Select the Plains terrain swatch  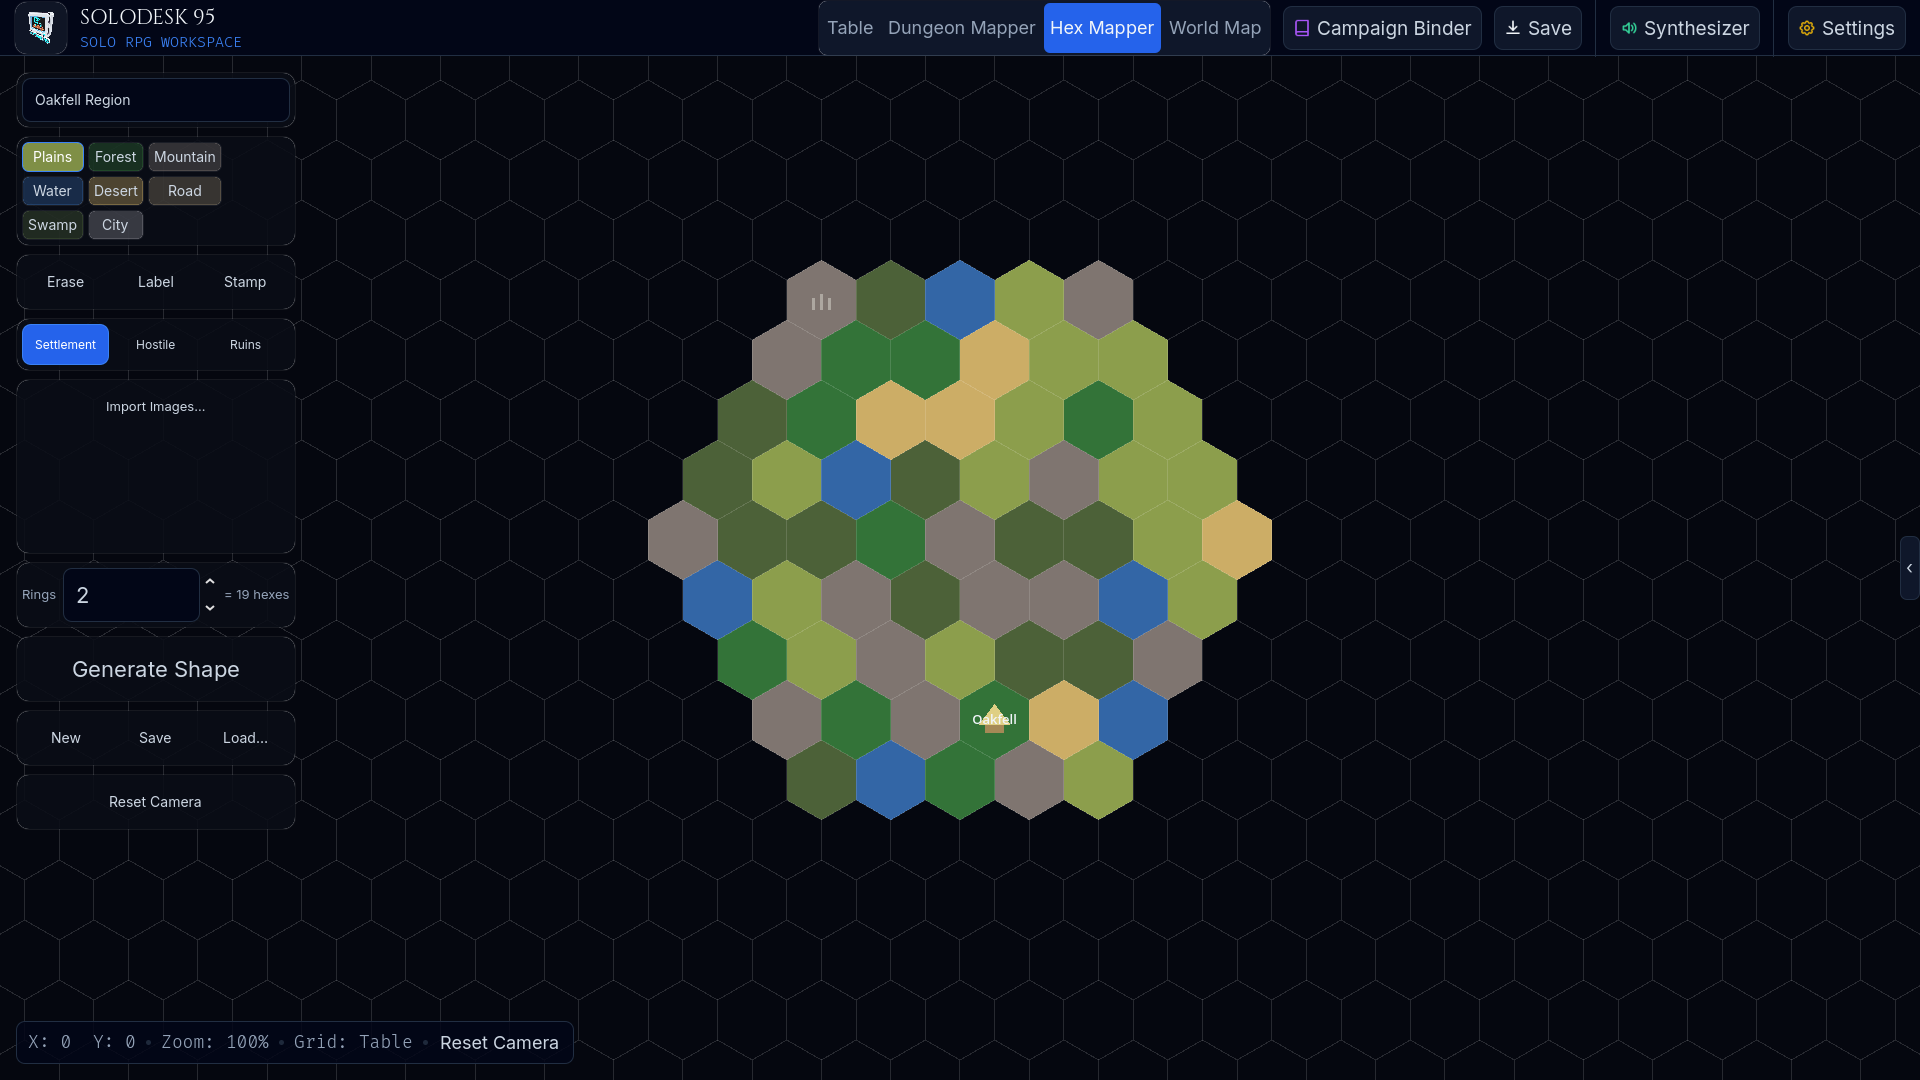(53, 157)
